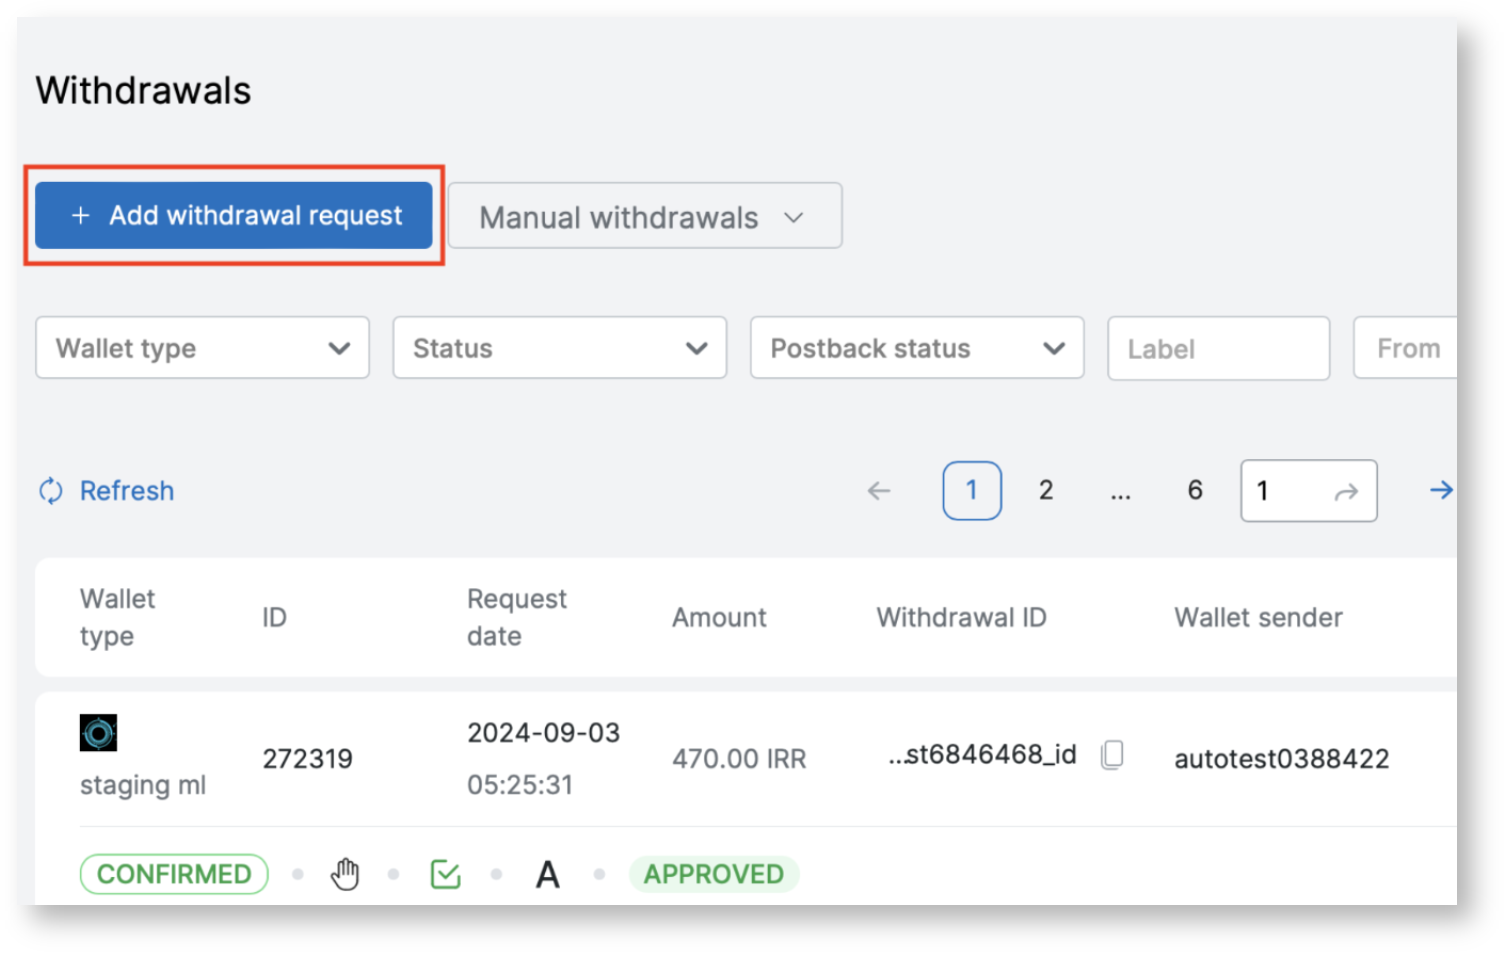
Task: Go to next page with right arrow
Action: point(1440,490)
